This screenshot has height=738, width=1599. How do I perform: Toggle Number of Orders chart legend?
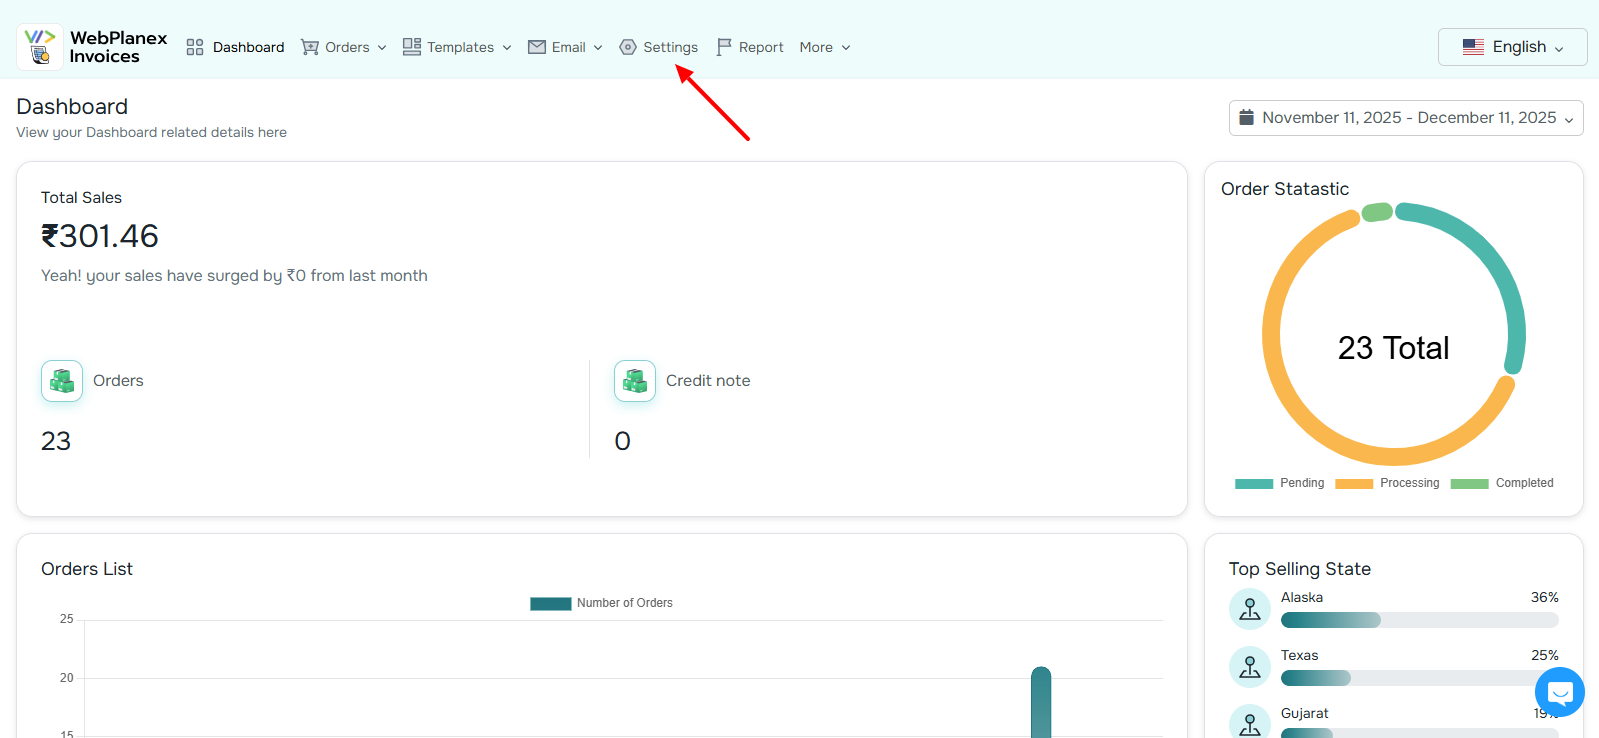tap(601, 603)
